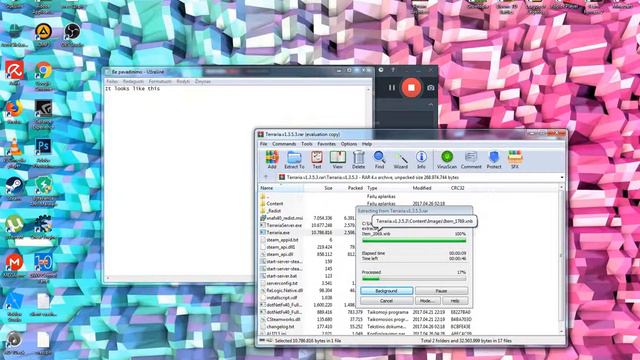Open the File menu in WinRAR
The image size is (640, 360).
(x=264, y=144)
